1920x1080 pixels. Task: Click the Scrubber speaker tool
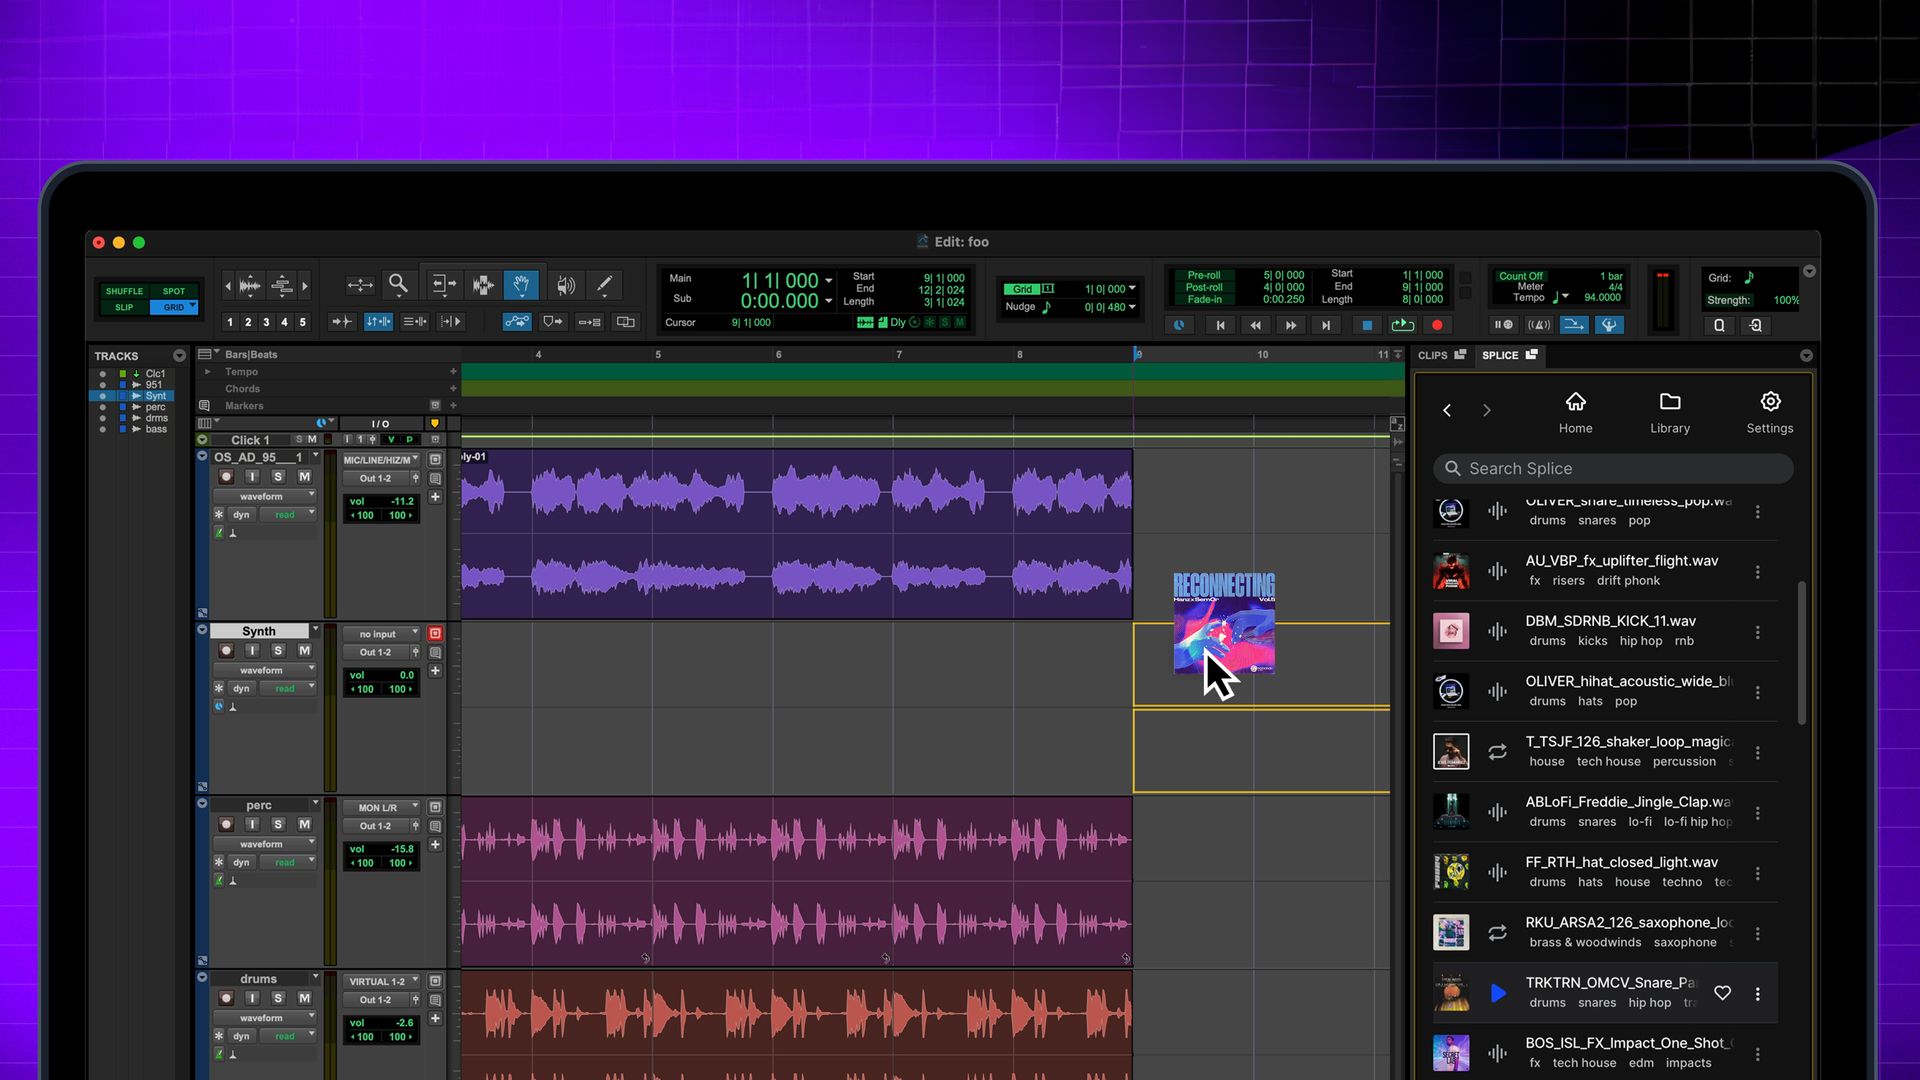tap(564, 284)
